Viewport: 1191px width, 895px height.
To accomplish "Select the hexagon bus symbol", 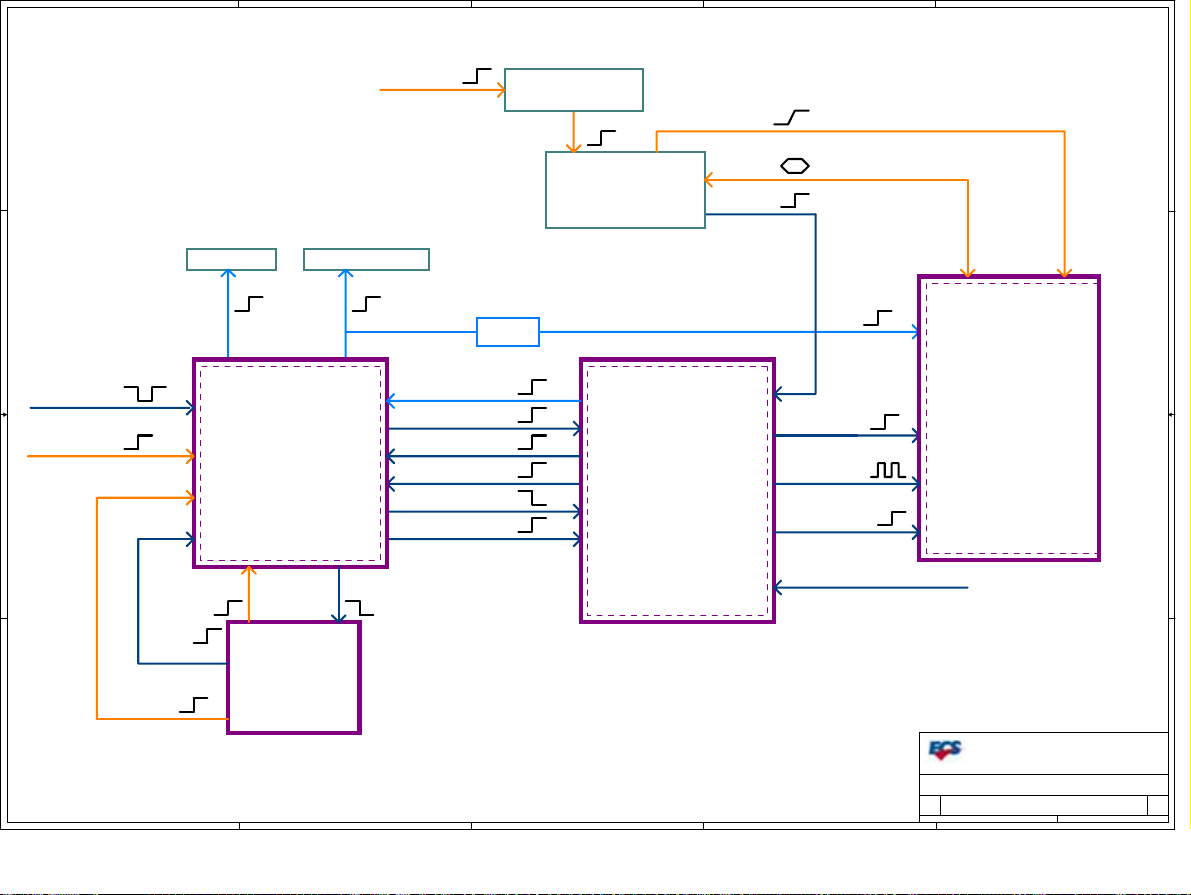I will 795,166.
